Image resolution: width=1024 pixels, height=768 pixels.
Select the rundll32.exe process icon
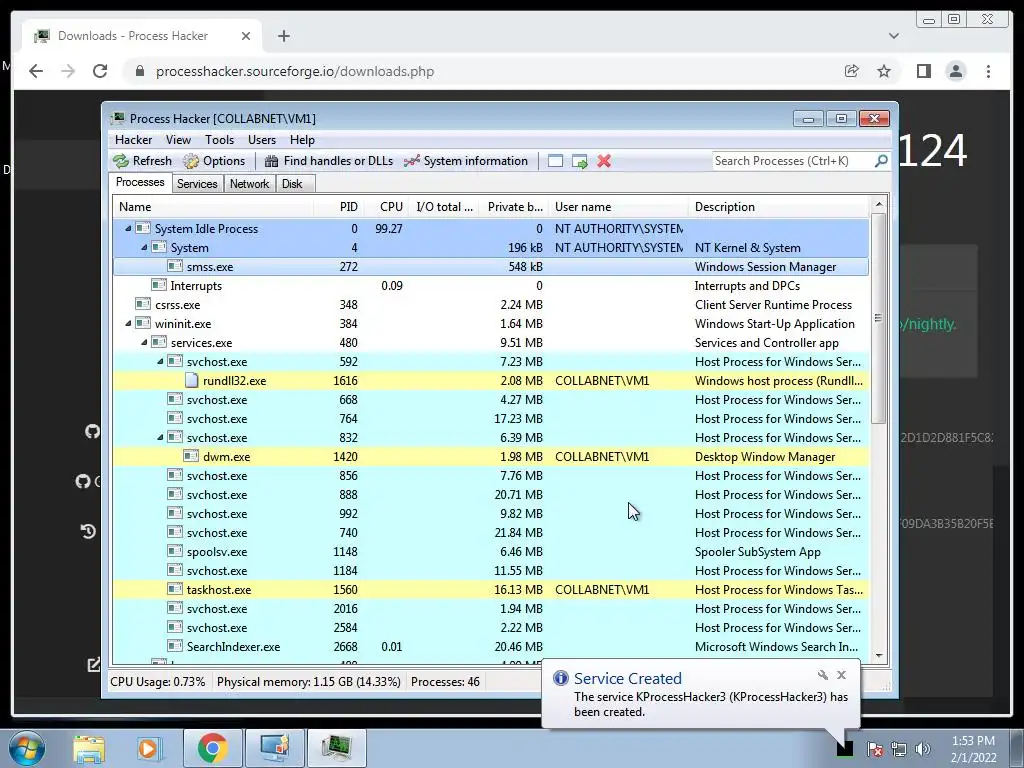pyautogui.click(x=191, y=380)
